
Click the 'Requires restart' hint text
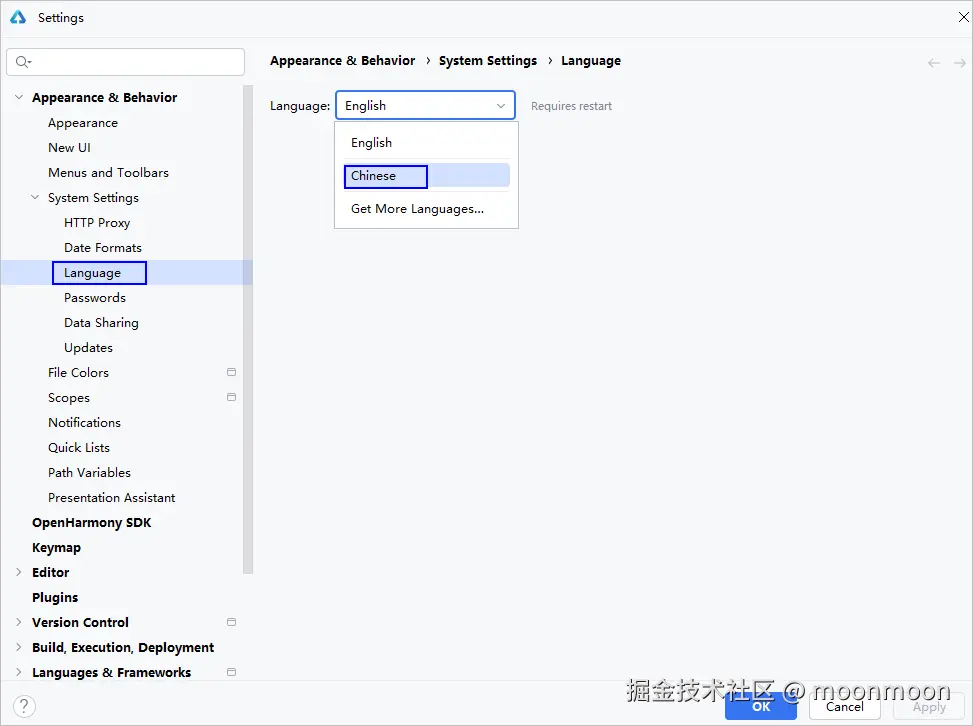point(571,106)
